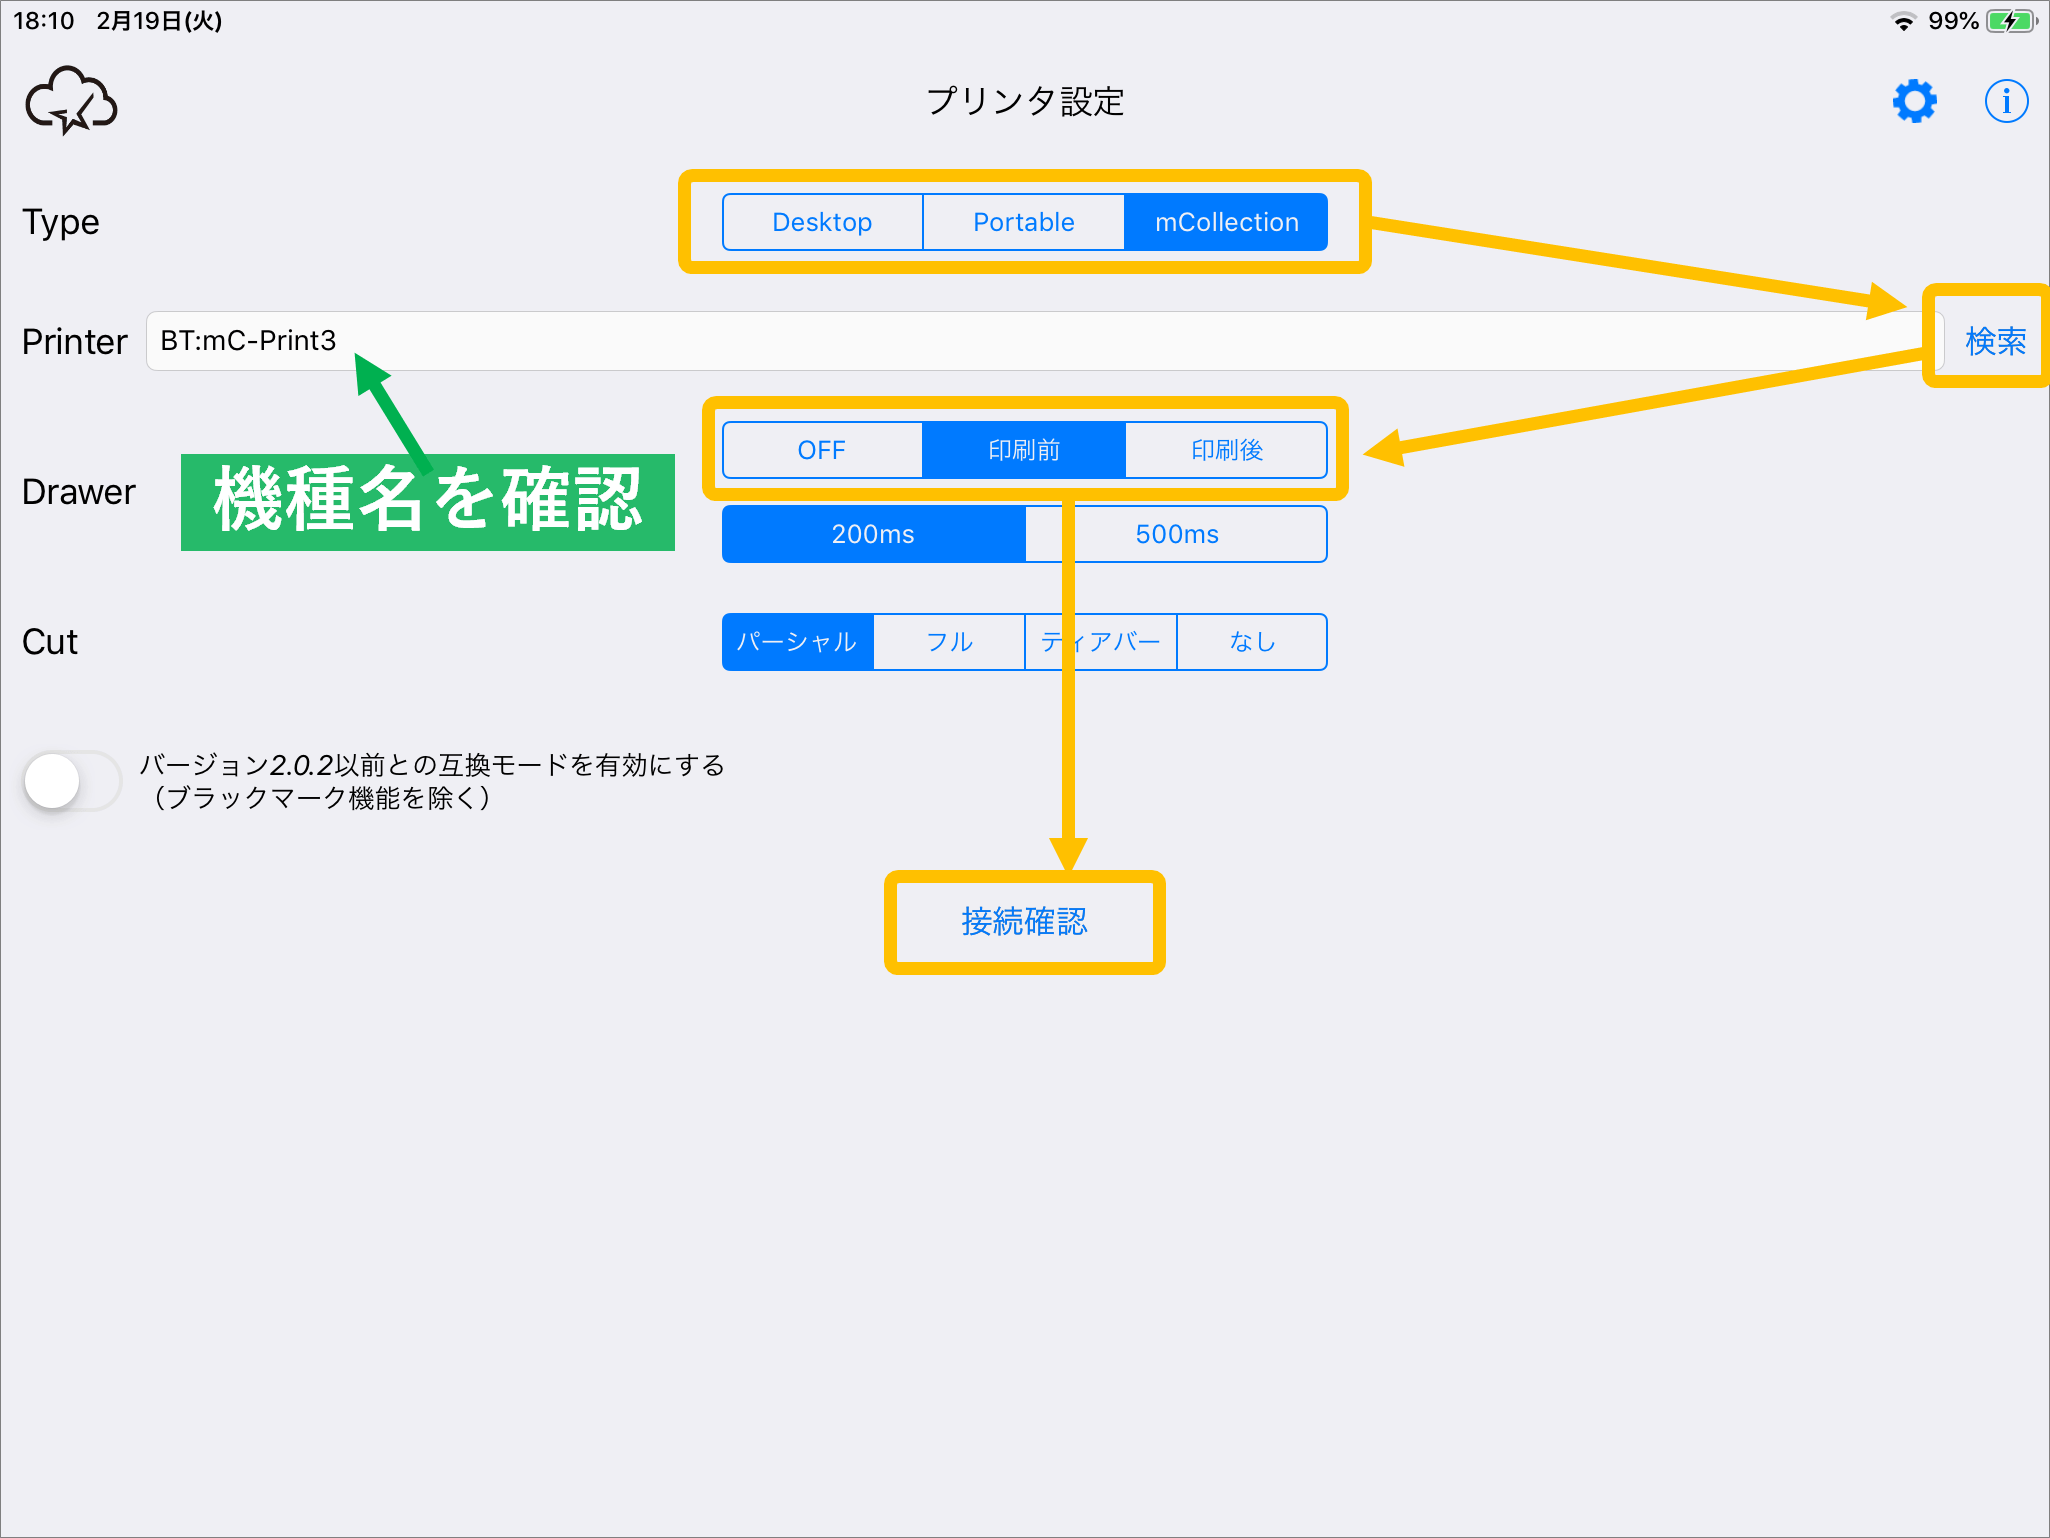
Task: Select フル cut option
Action: pos(949,642)
